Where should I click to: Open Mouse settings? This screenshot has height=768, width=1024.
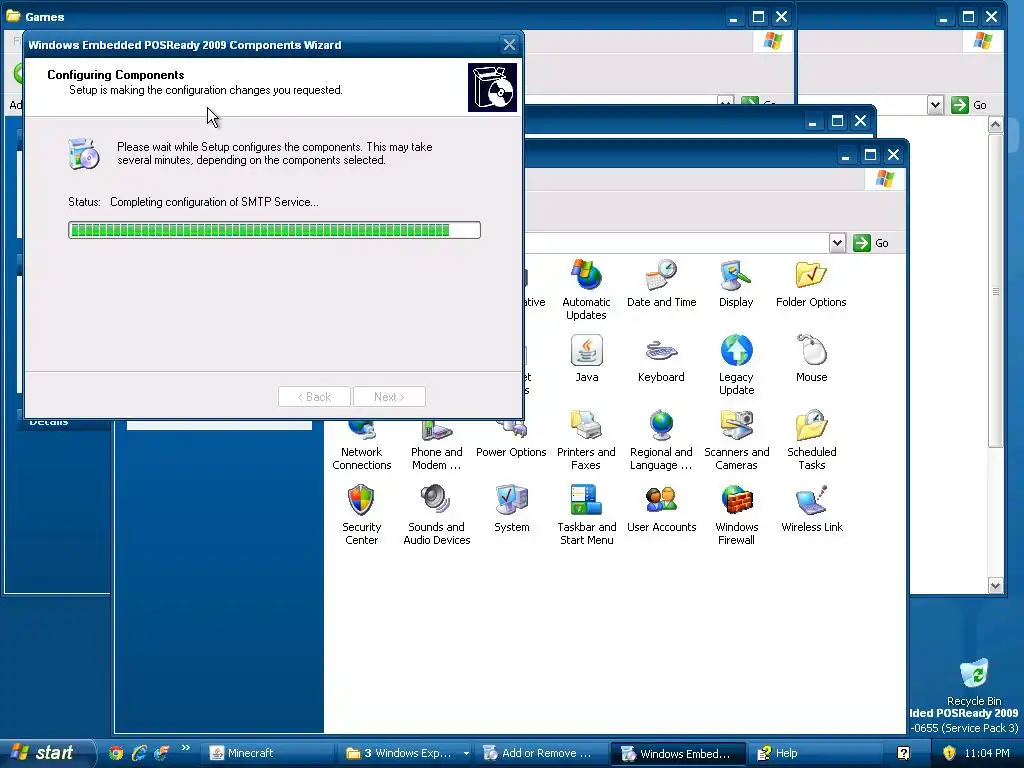coord(811,359)
